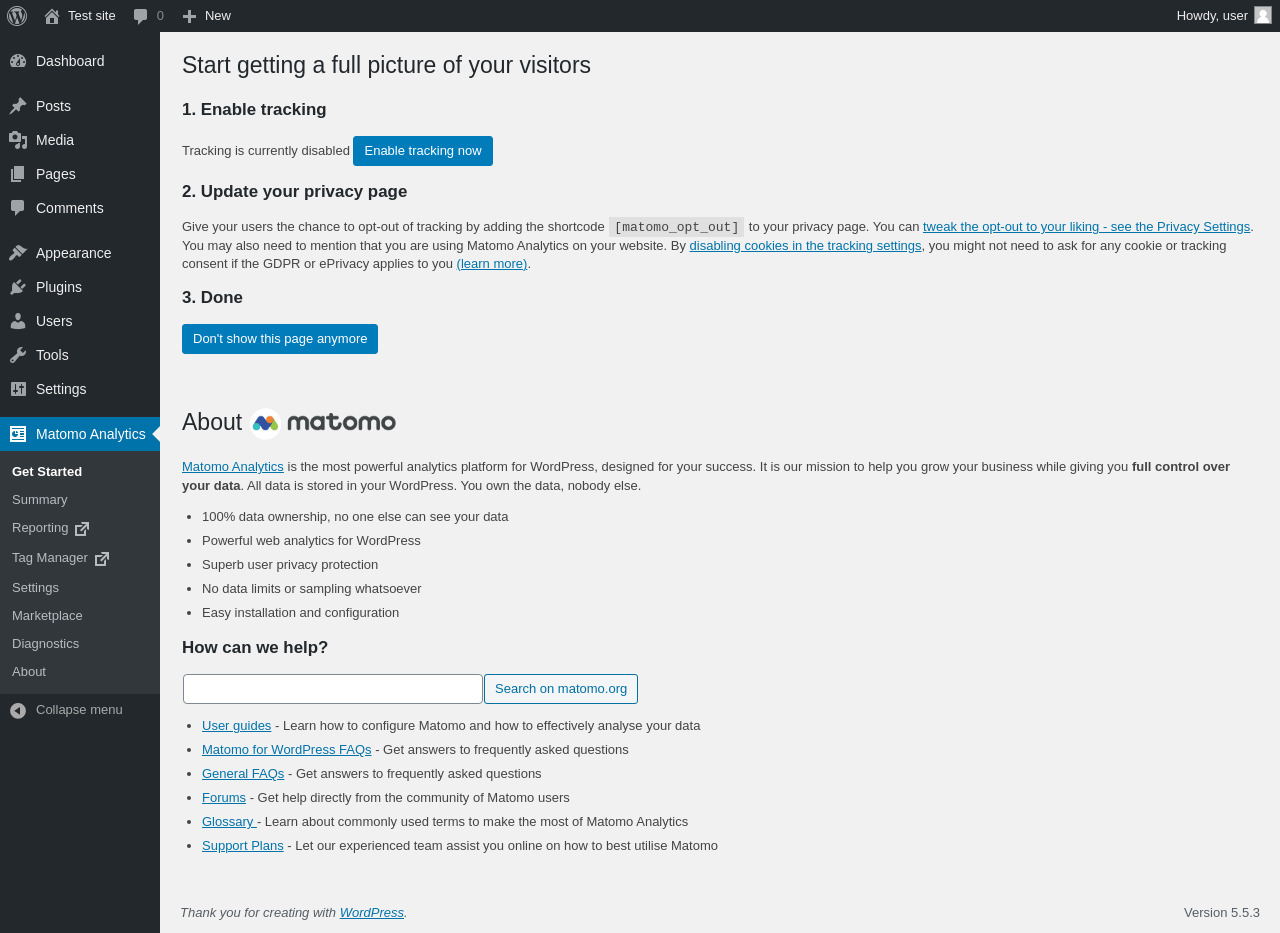Click Don't show this page anymore
The width and height of the screenshot is (1280, 933).
[x=280, y=339]
